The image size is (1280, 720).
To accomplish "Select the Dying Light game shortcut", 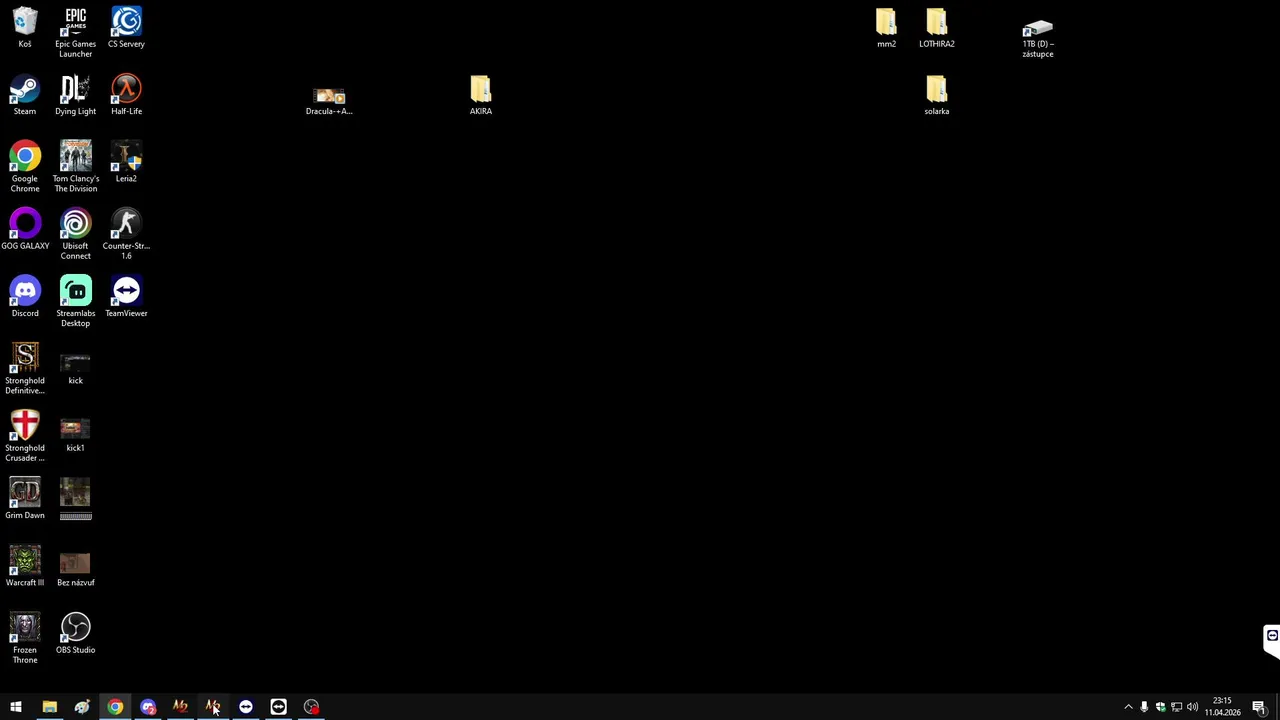I will pyautogui.click(x=75, y=95).
